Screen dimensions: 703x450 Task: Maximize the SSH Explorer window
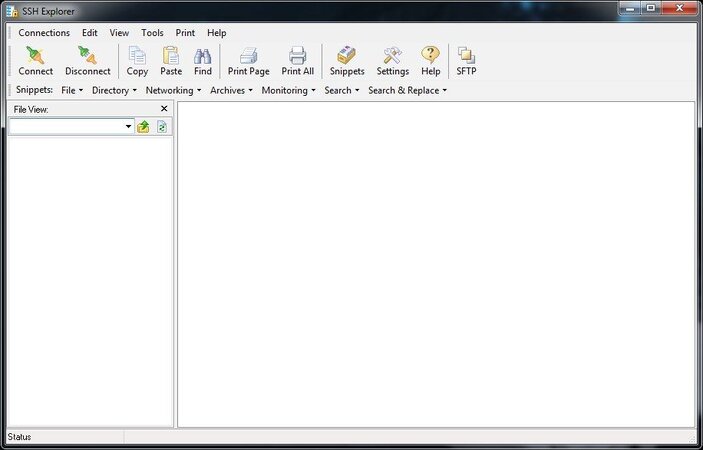651,8
